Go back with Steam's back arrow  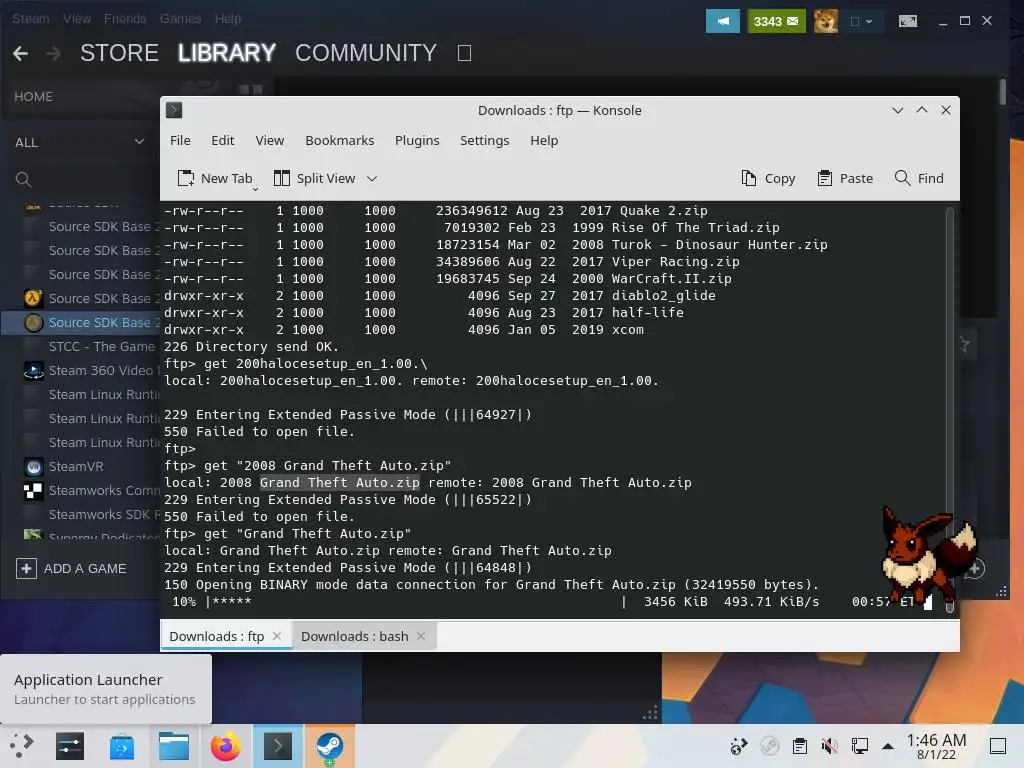(20, 54)
